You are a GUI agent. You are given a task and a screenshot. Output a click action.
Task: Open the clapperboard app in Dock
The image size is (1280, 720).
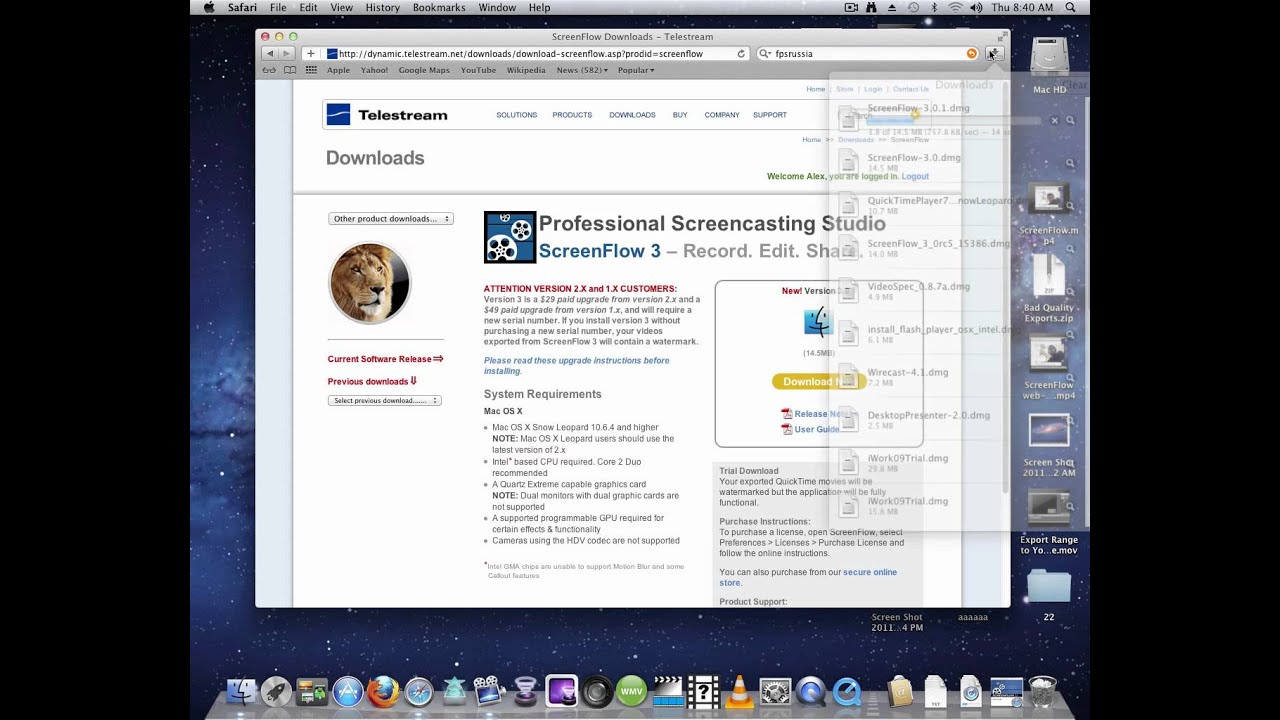pos(667,692)
